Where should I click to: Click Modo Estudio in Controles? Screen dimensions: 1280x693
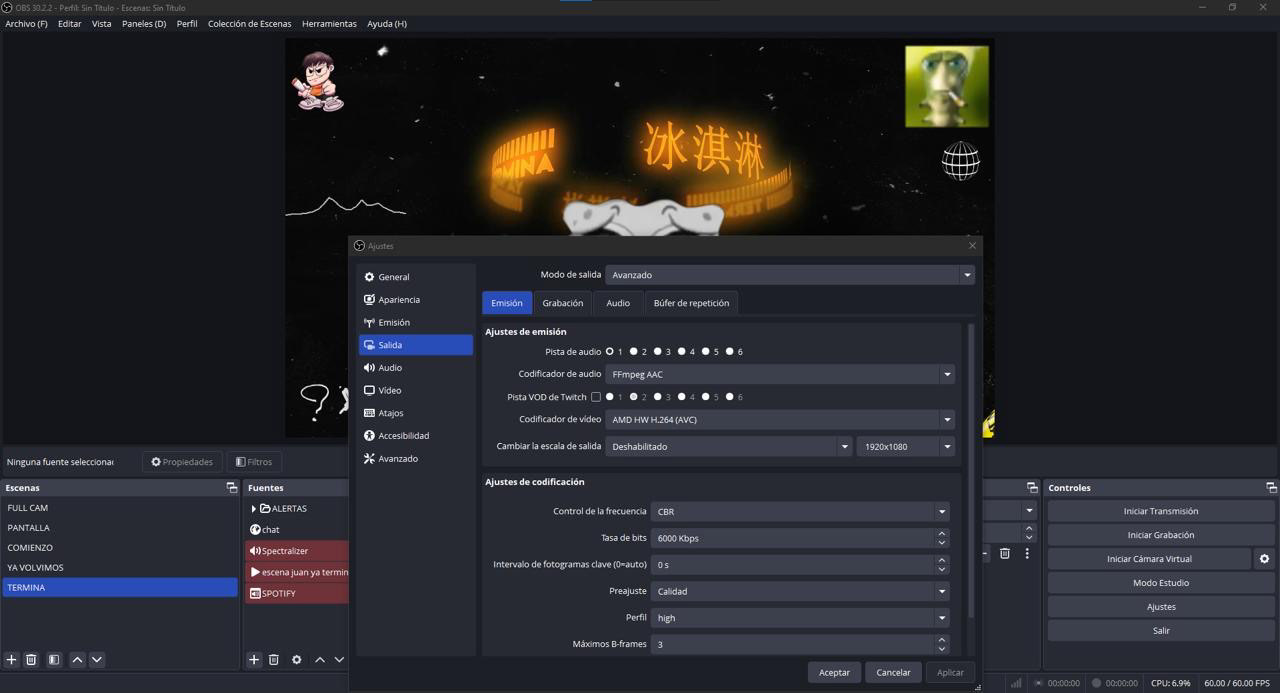(x=1160, y=583)
